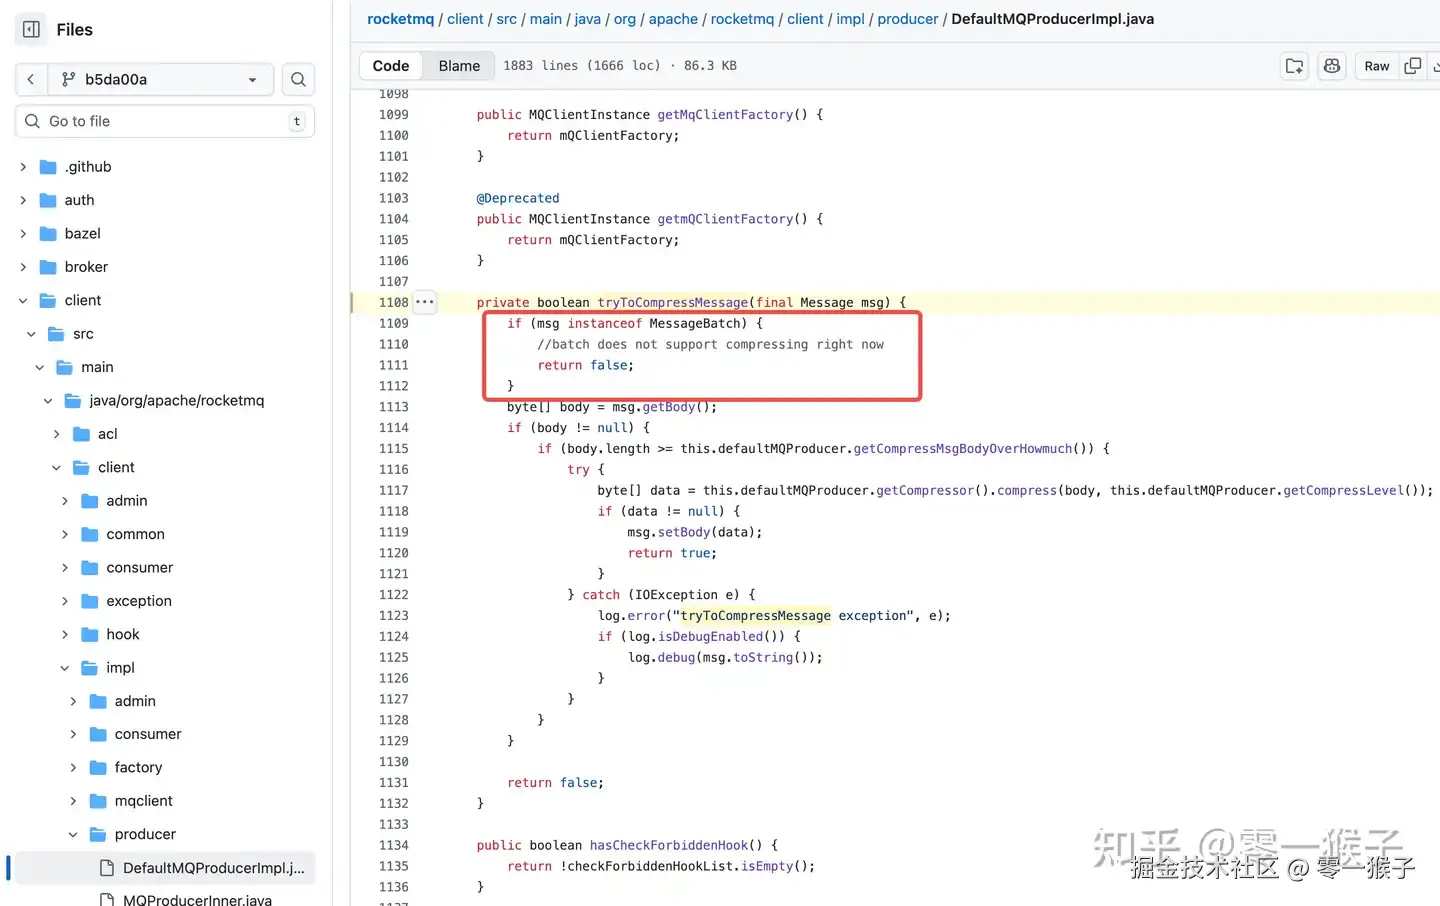Click the open-in-workspace folder icon

click(x=1294, y=66)
